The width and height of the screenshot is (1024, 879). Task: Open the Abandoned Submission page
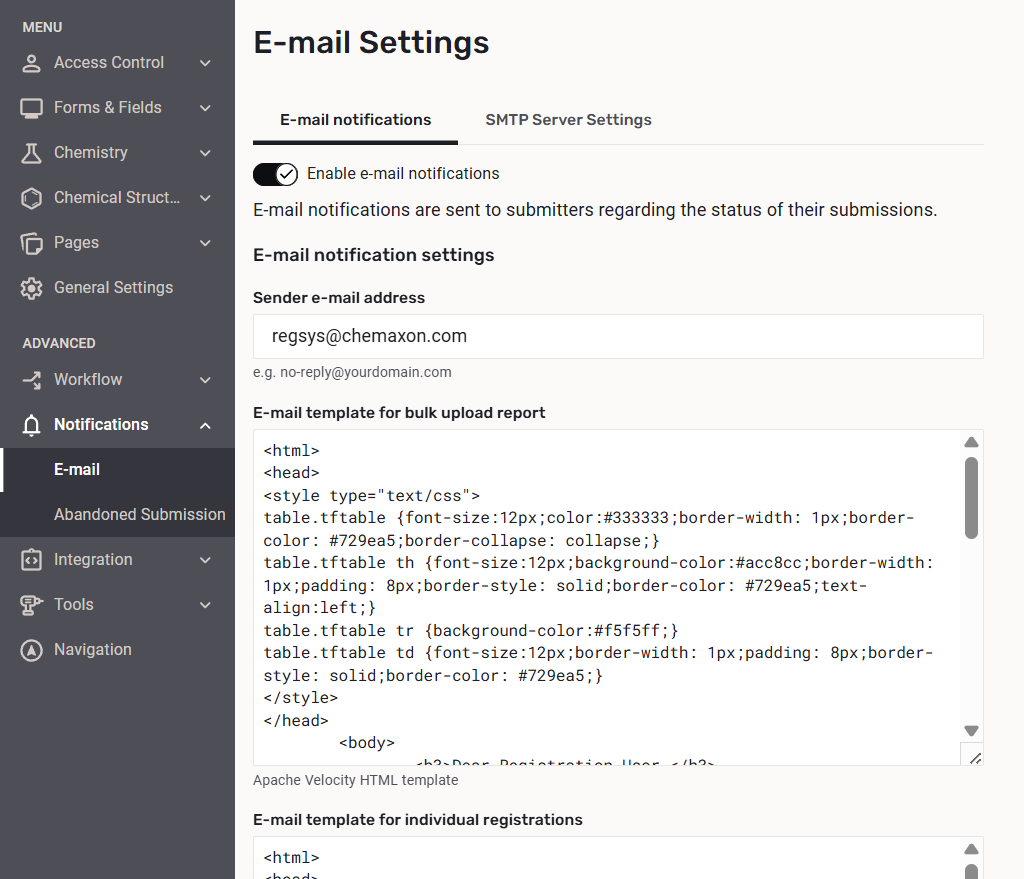[139, 515]
